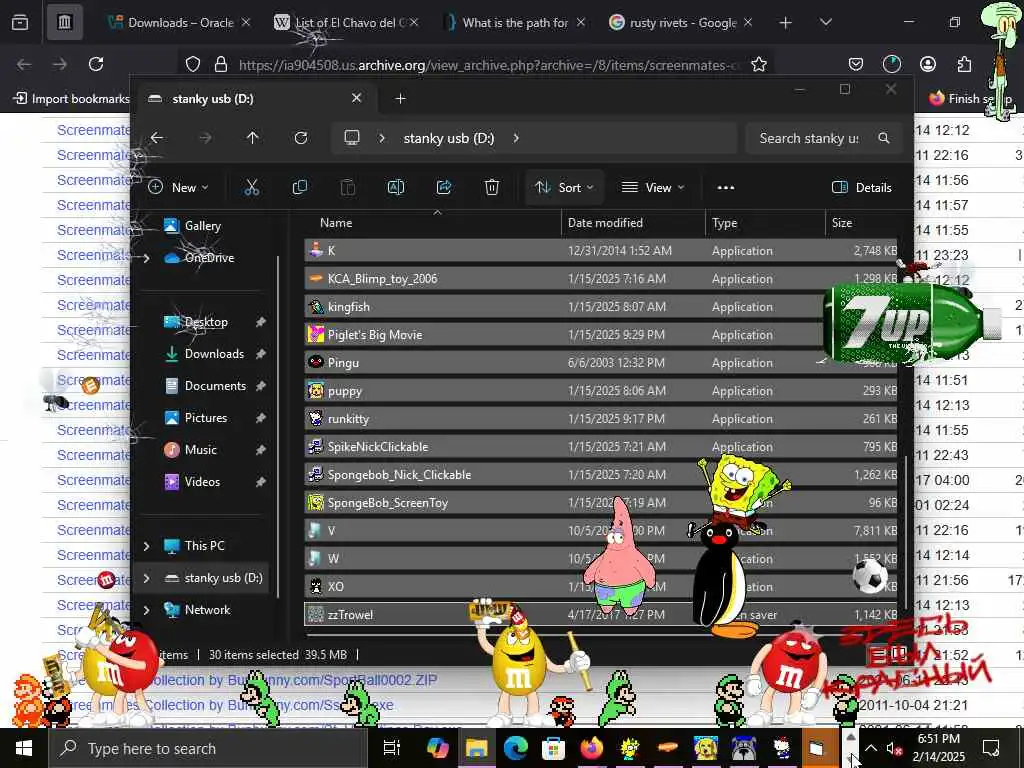Viewport: 1024px width, 768px height.
Task: Open the Firefox list all tabs dropdown
Action: tap(825, 22)
